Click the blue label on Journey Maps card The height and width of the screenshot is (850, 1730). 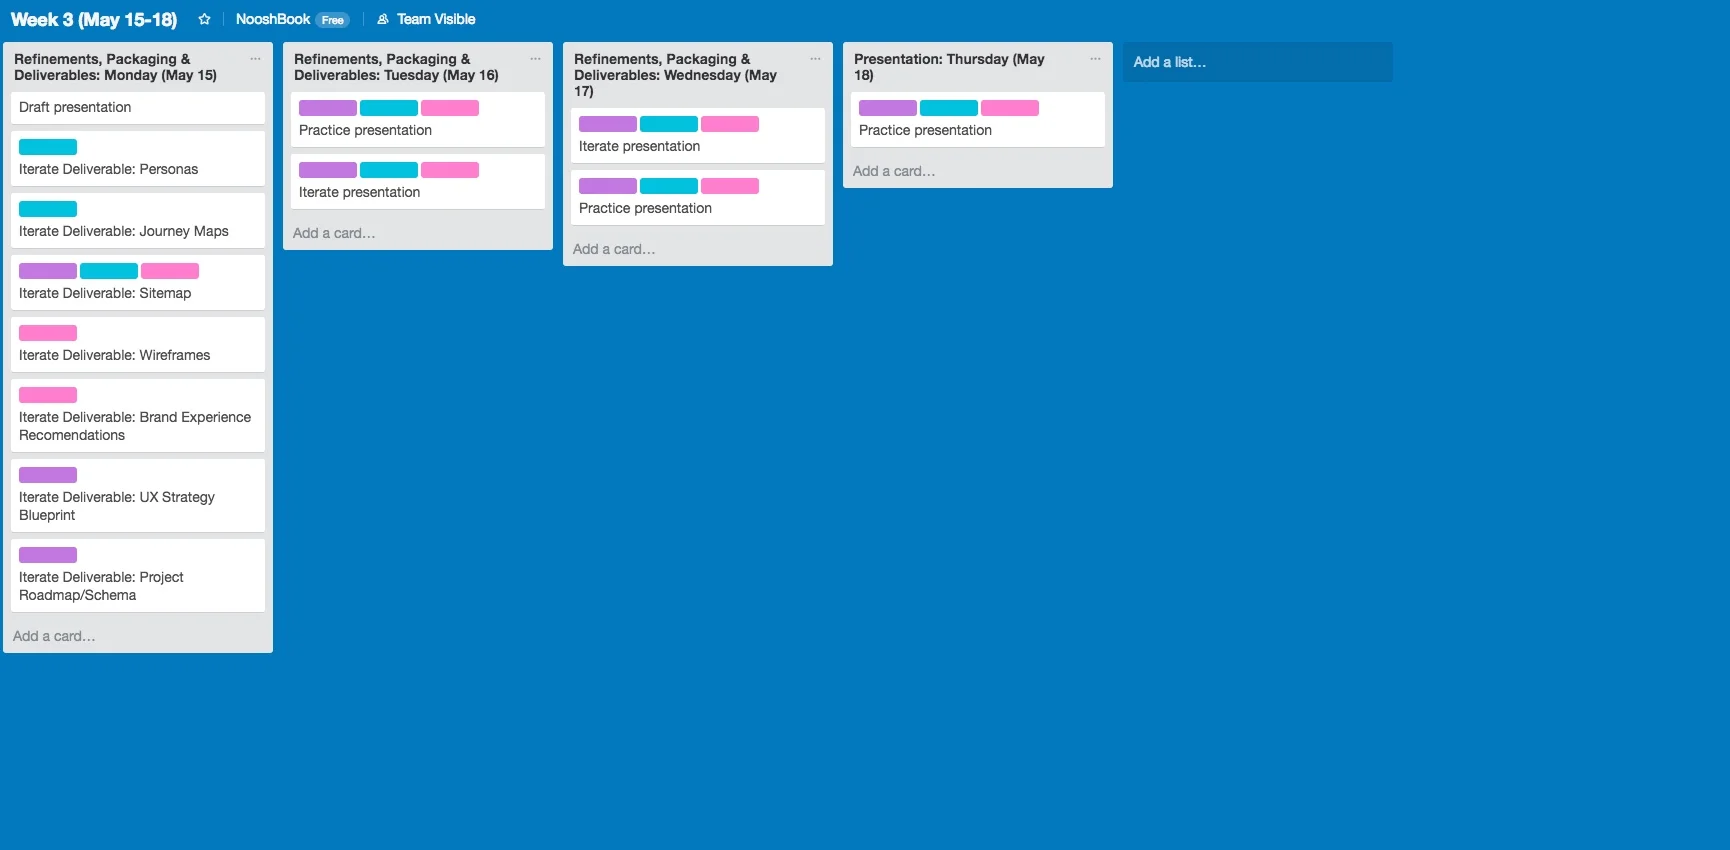(x=48, y=209)
